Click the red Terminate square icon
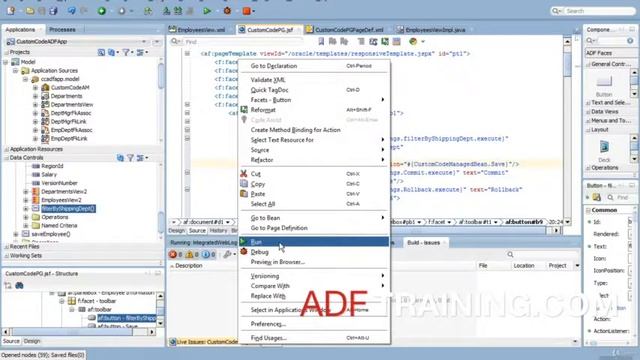 coord(247,11)
